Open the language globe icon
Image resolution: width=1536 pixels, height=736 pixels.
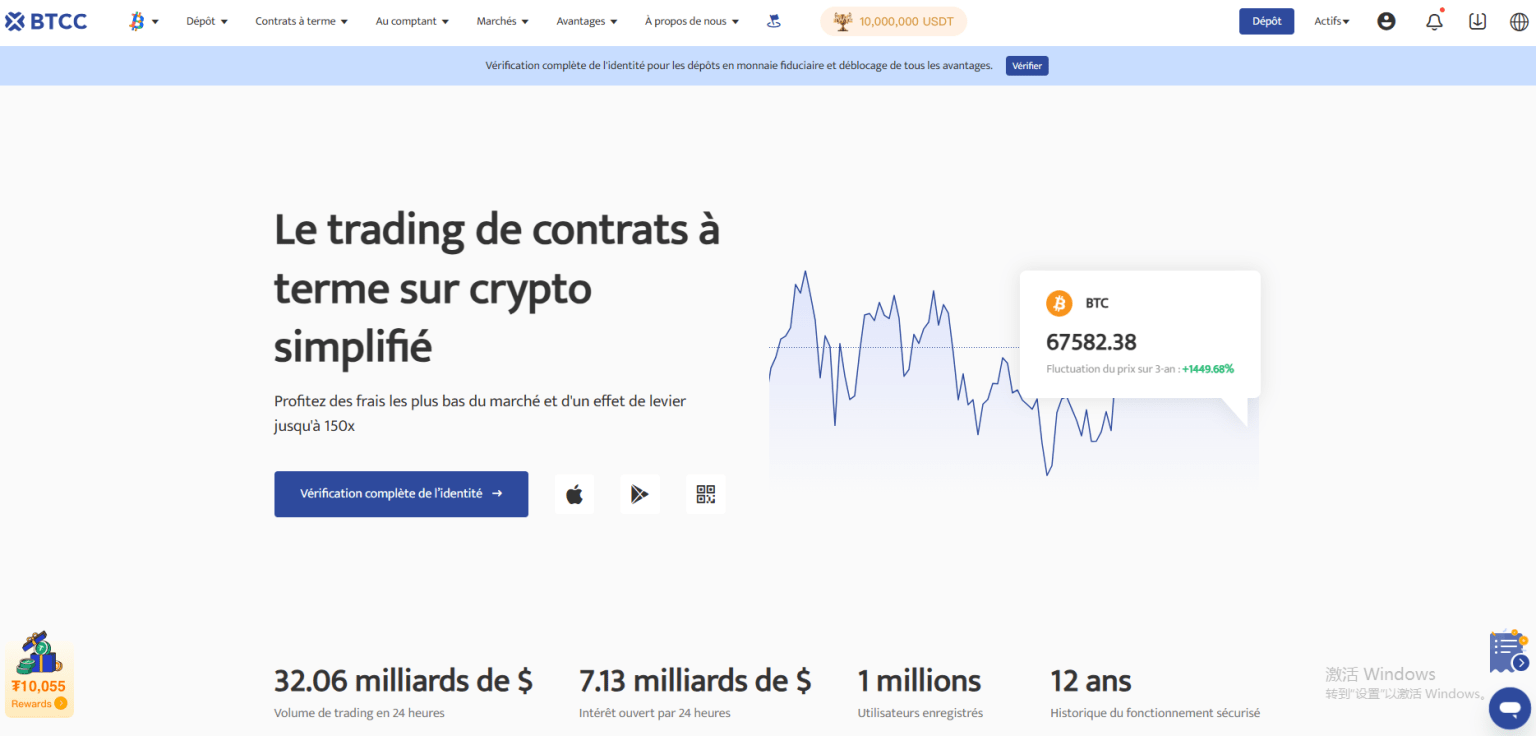(1519, 21)
